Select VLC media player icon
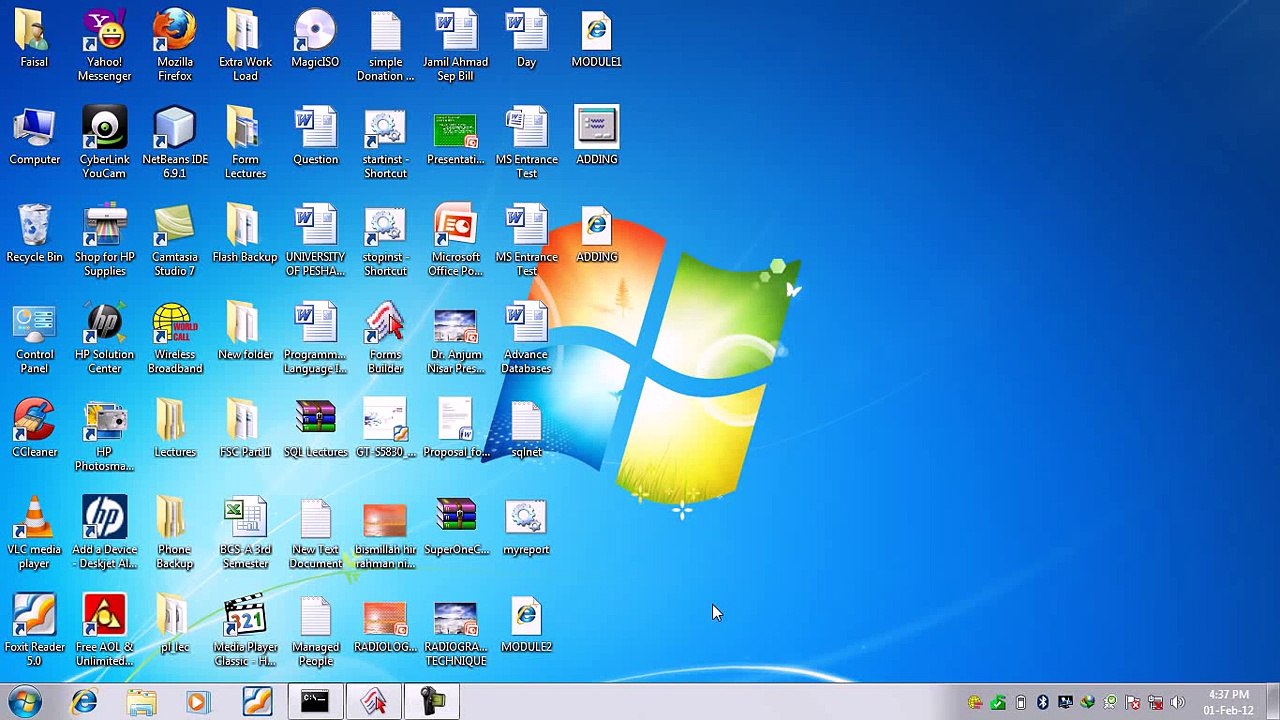The image size is (1280, 720). pos(34,534)
